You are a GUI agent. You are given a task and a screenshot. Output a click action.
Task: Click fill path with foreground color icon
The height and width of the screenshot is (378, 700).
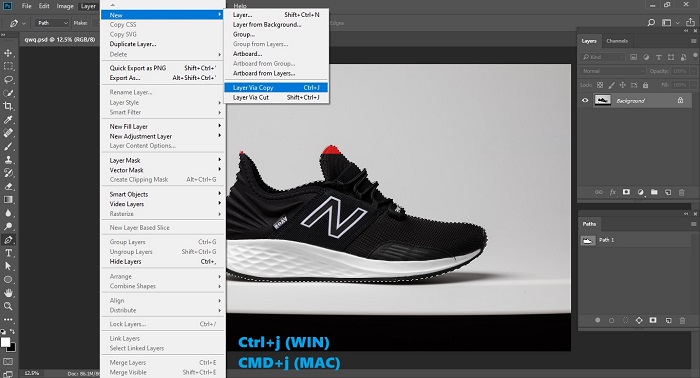[597, 320]
